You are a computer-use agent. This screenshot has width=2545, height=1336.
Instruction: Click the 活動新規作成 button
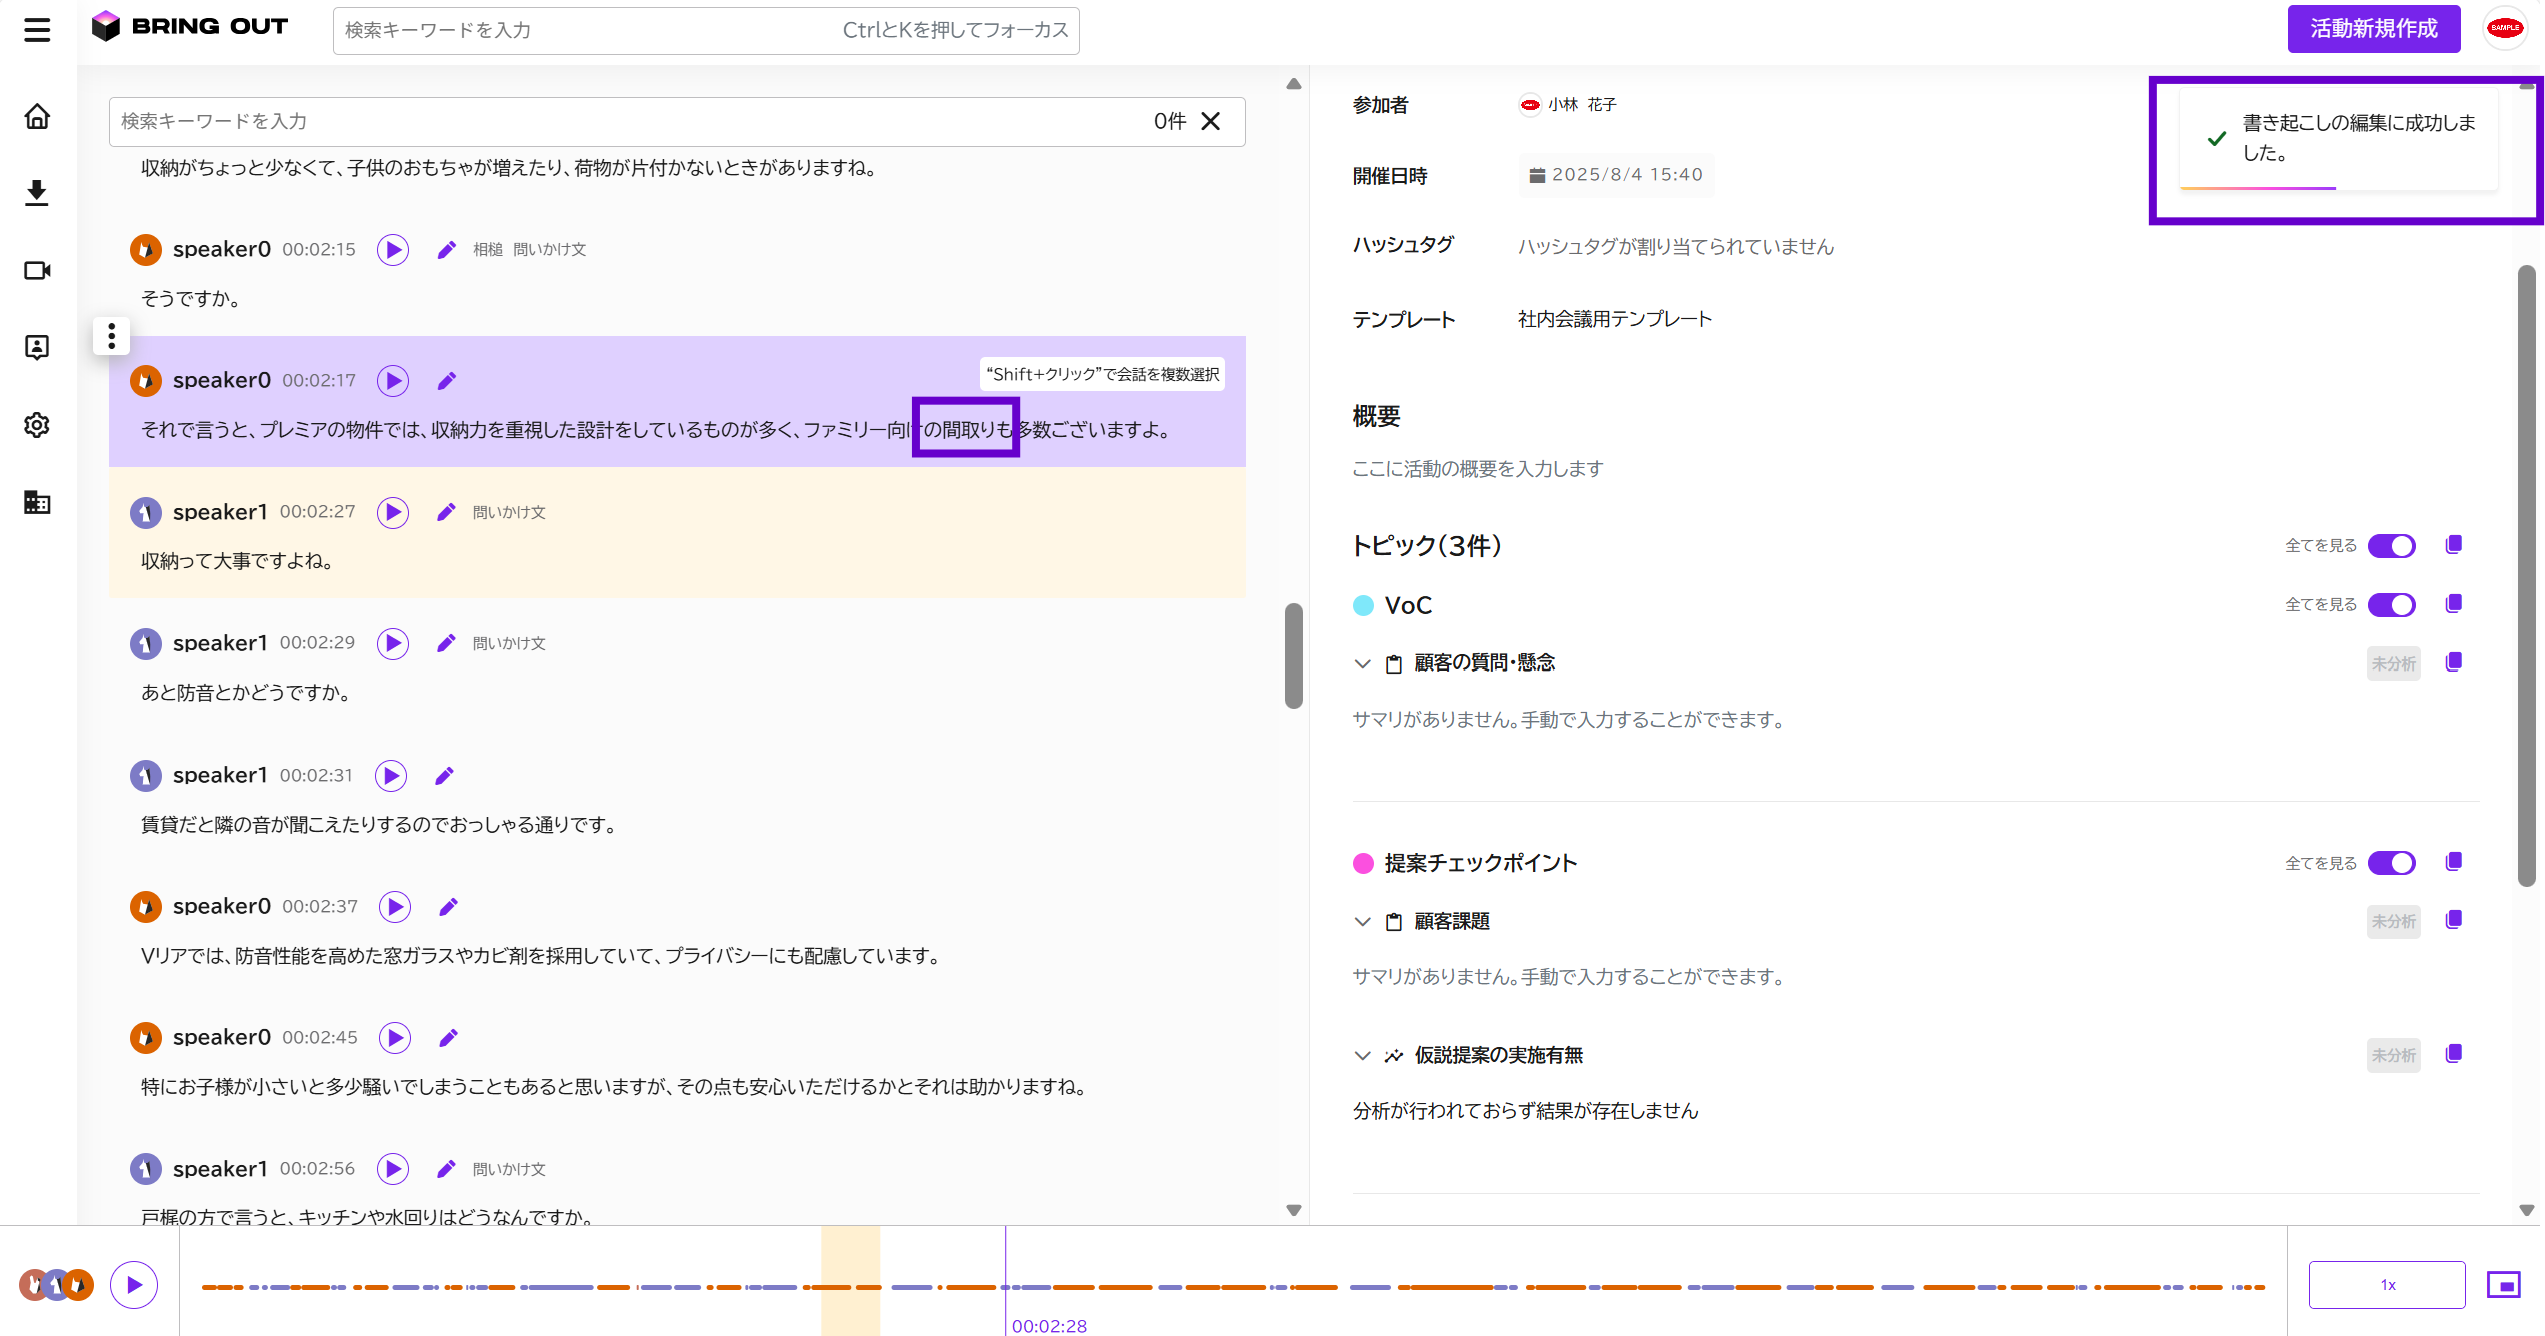2374,29
